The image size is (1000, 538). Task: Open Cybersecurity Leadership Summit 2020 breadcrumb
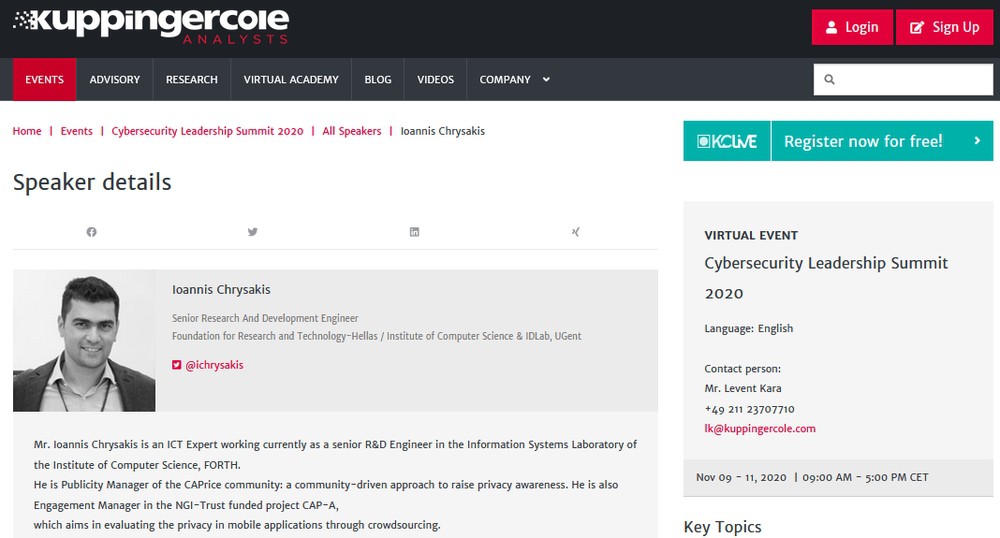point(207,131)
